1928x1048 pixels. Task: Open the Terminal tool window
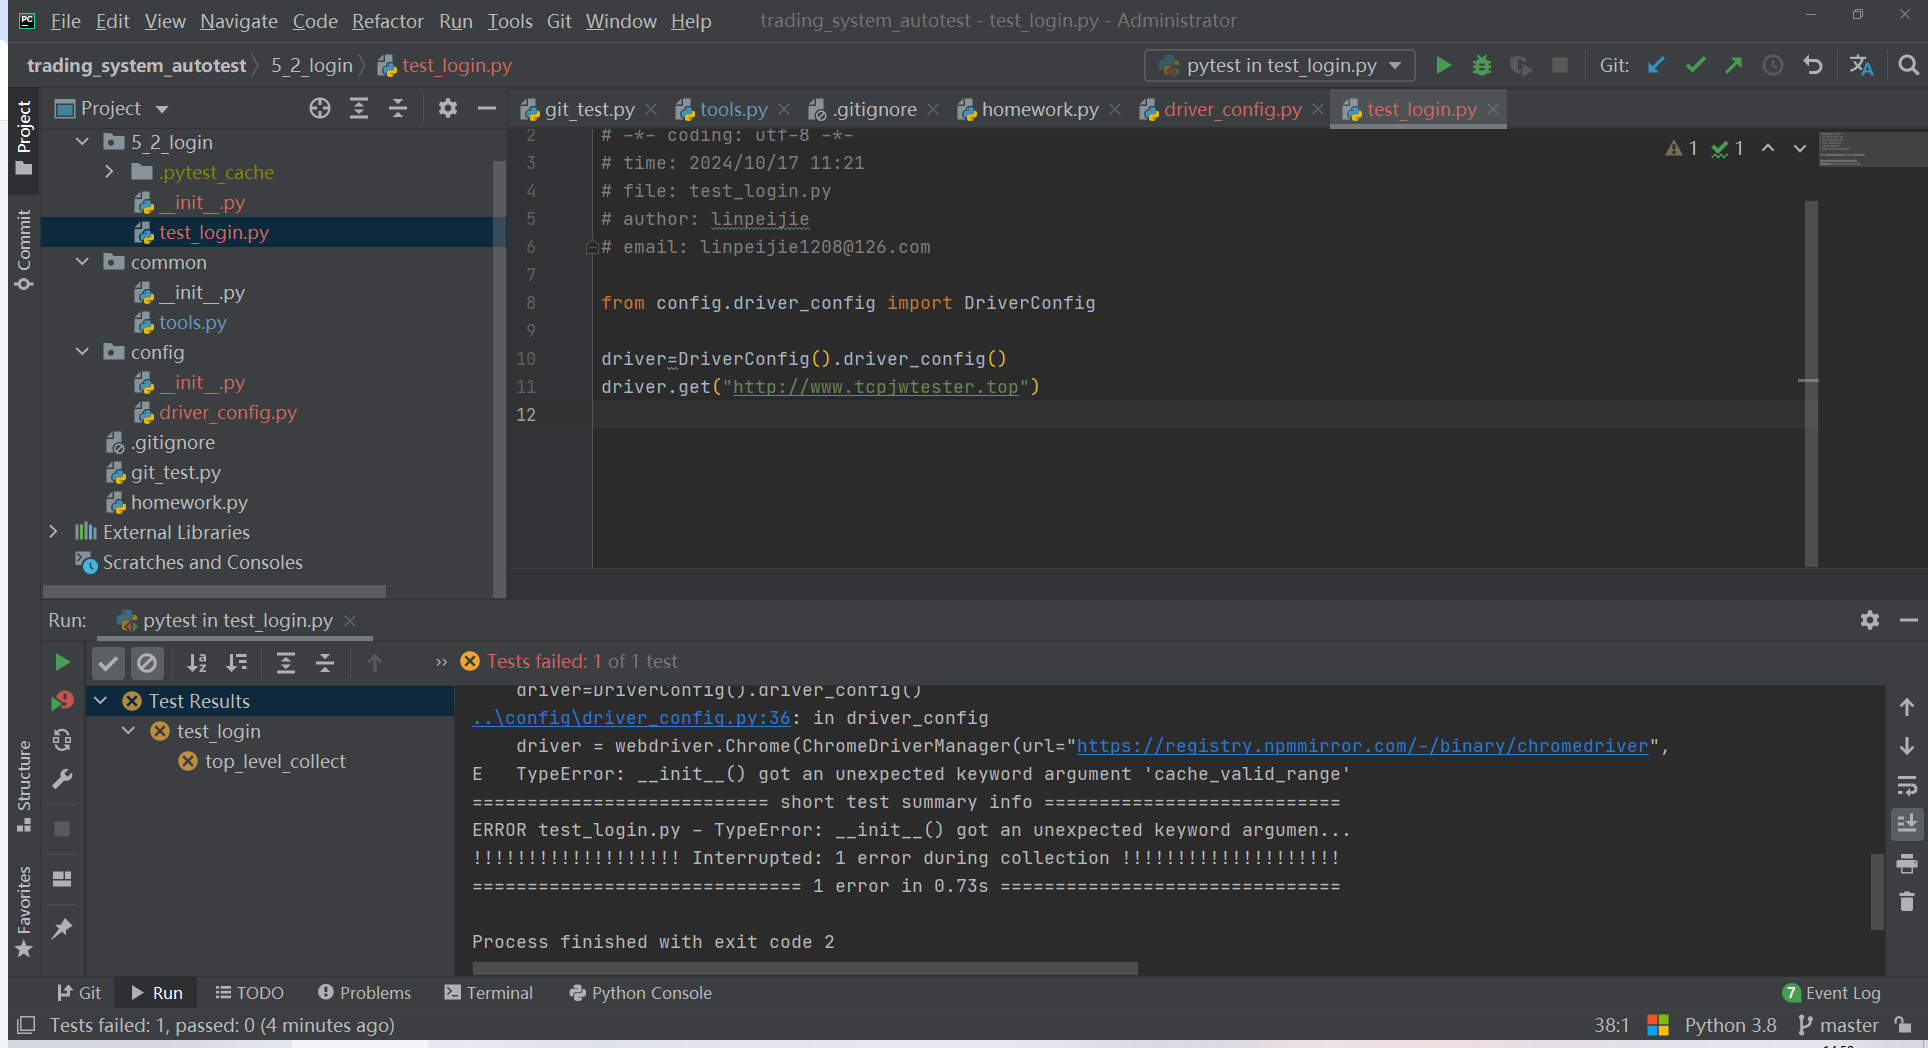point(489,993)
